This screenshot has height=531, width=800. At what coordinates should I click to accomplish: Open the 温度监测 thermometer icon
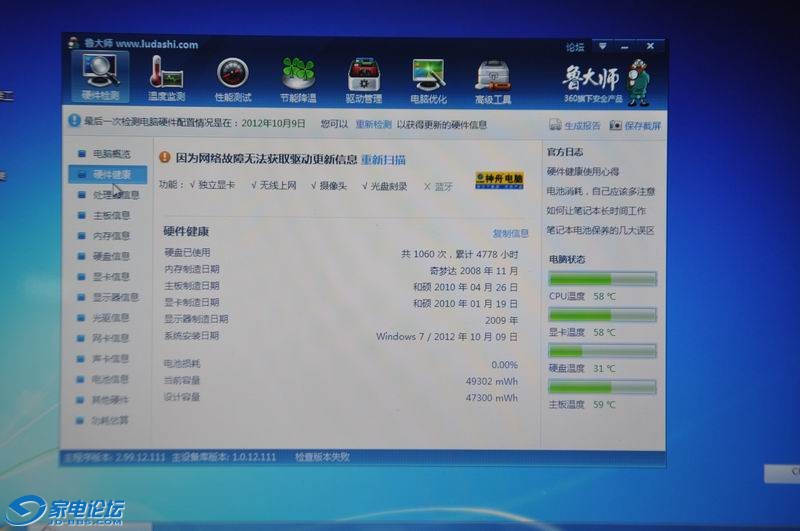(166, 78)
